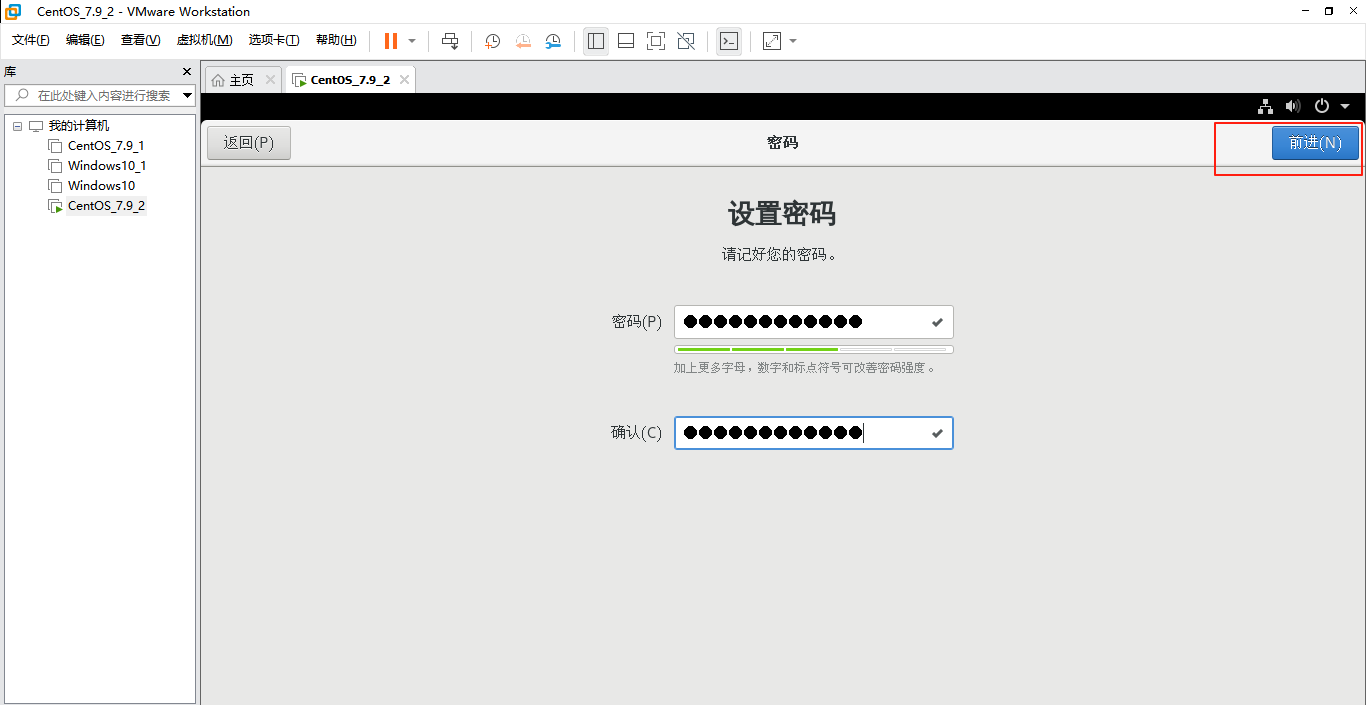1366x705 pixels.
Task: Click the guest sound device icon
Action: coord(1293,105)
